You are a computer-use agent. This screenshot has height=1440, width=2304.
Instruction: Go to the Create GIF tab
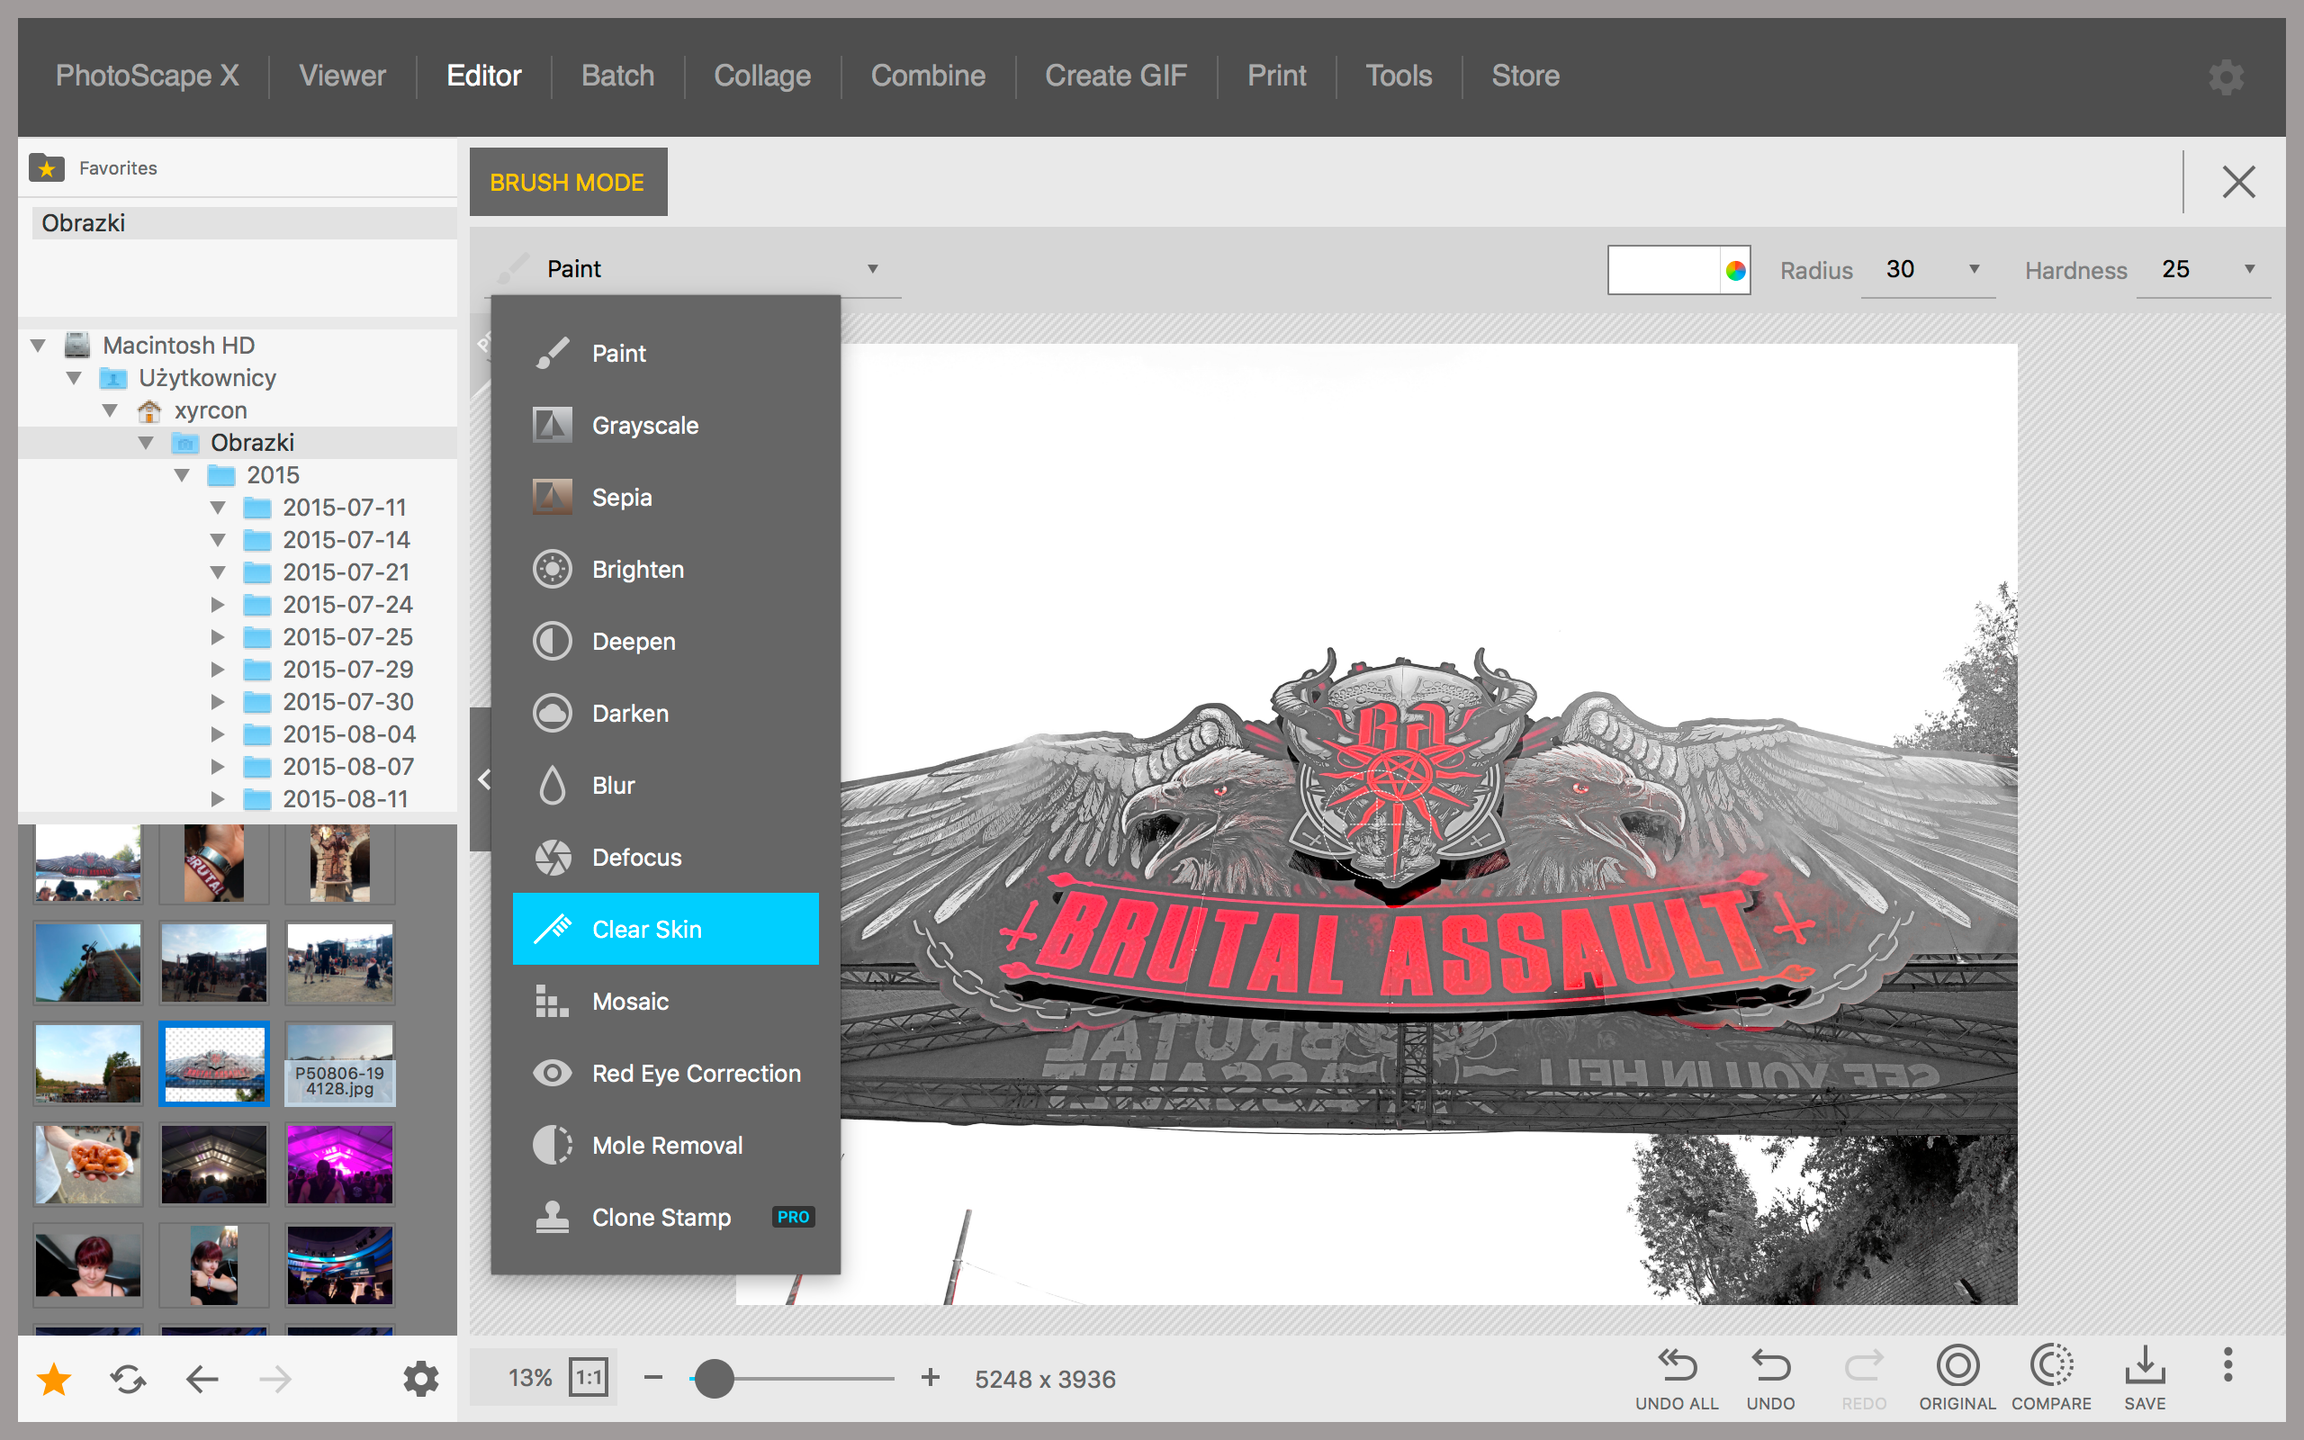1116,76
